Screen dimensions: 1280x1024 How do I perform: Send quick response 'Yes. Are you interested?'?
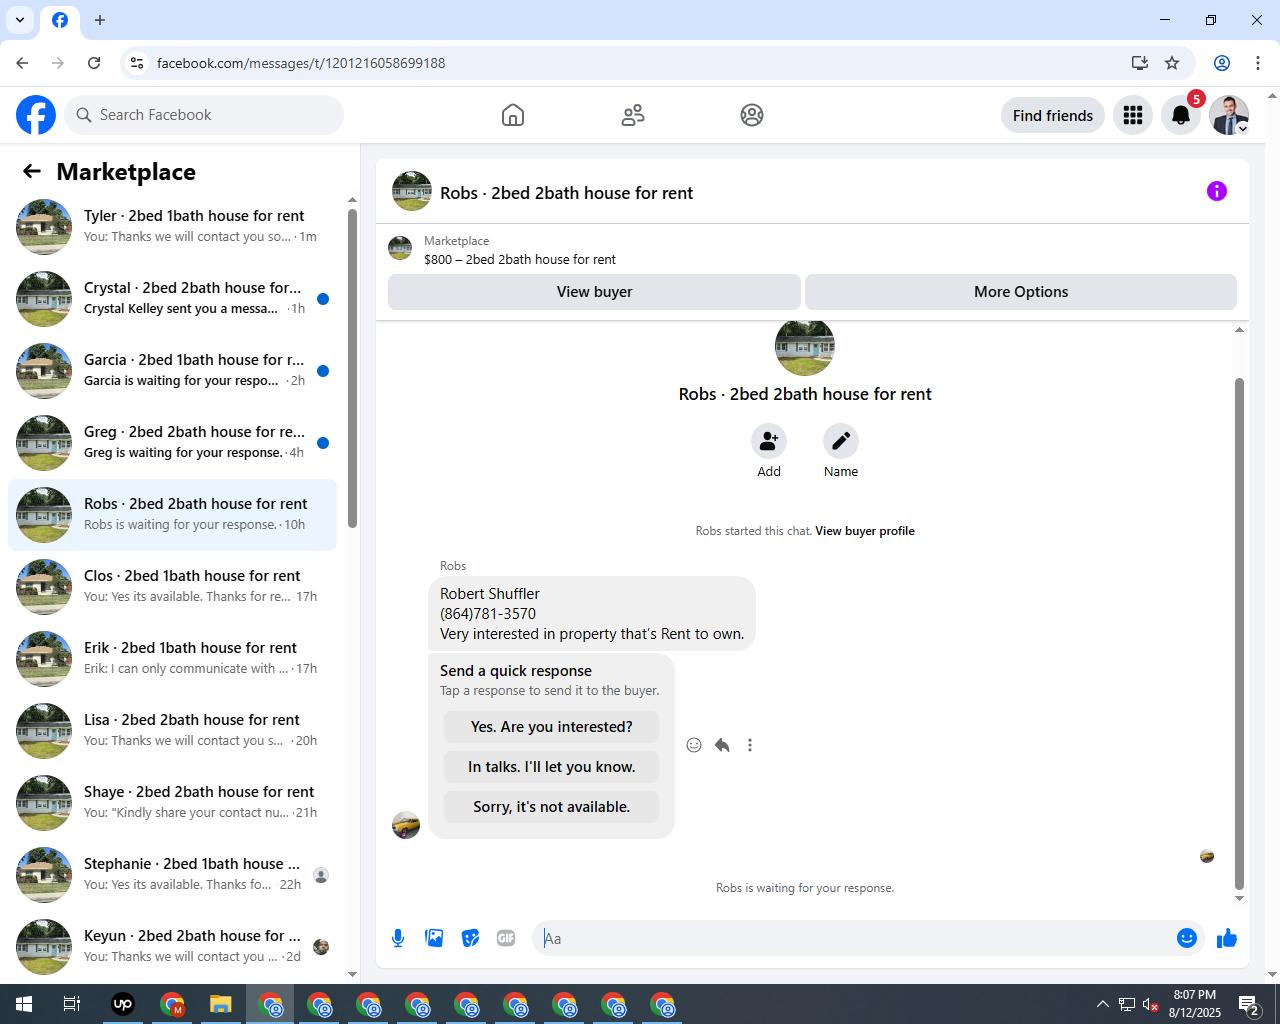552,727
